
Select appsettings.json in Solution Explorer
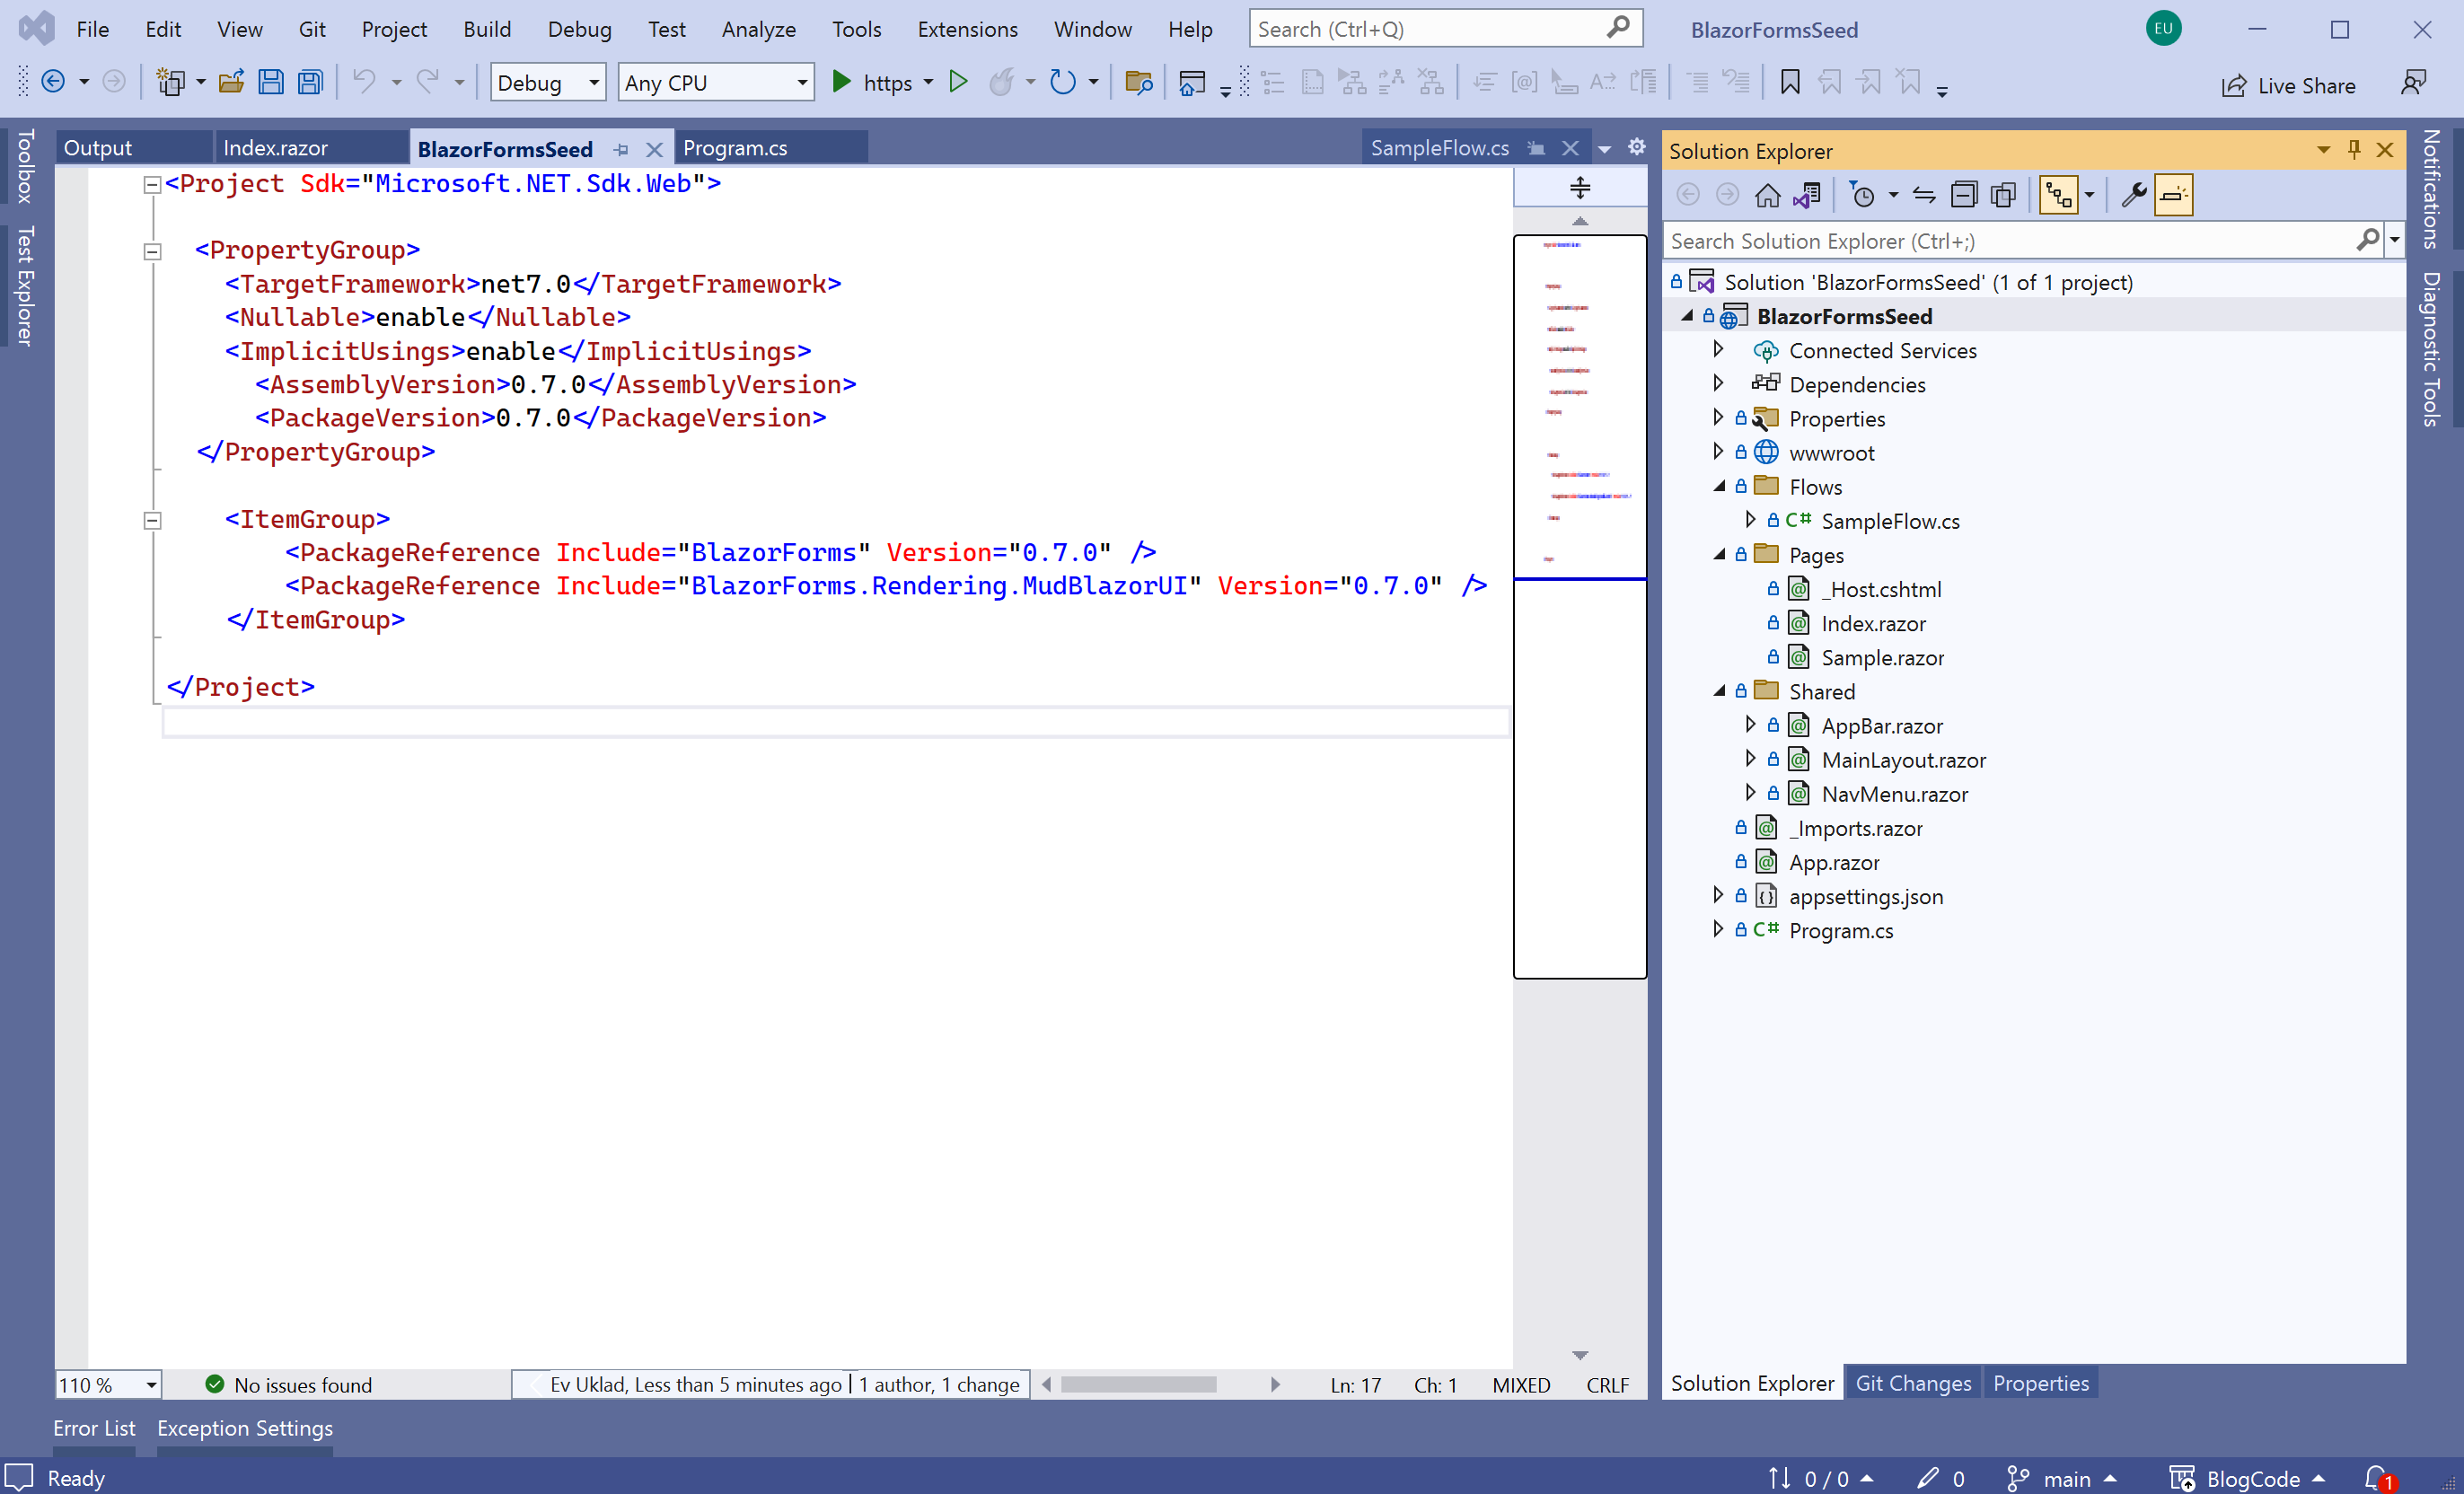1866,896
